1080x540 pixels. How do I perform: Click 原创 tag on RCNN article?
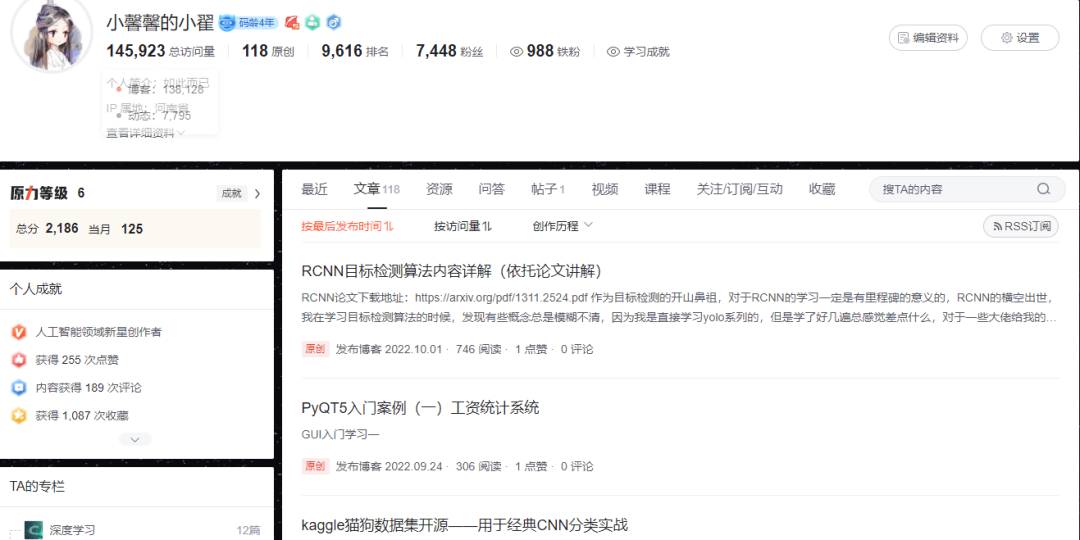(315, 349)
